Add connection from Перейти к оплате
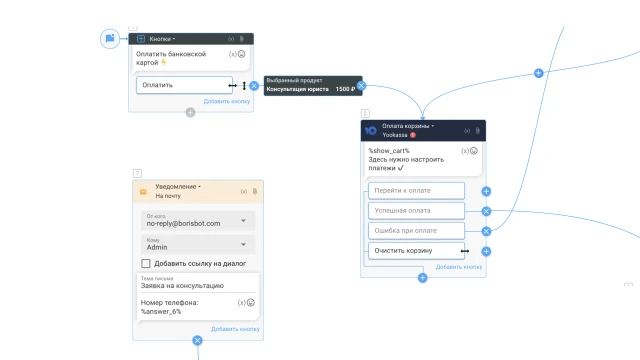The width and height of the screenshot is (640, 360). click(486, 191)
